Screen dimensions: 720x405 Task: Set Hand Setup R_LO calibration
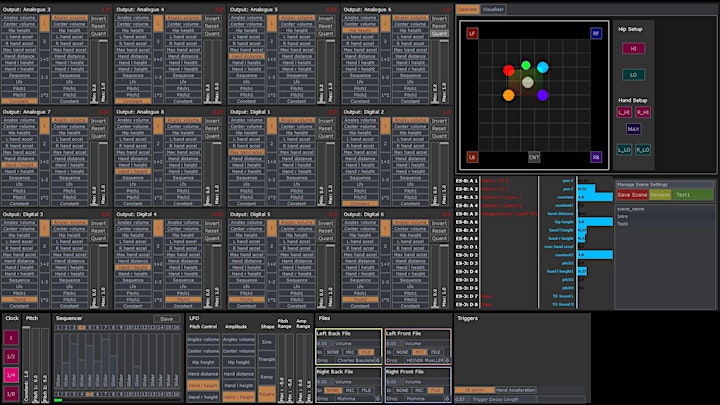(x=643, y=150)
